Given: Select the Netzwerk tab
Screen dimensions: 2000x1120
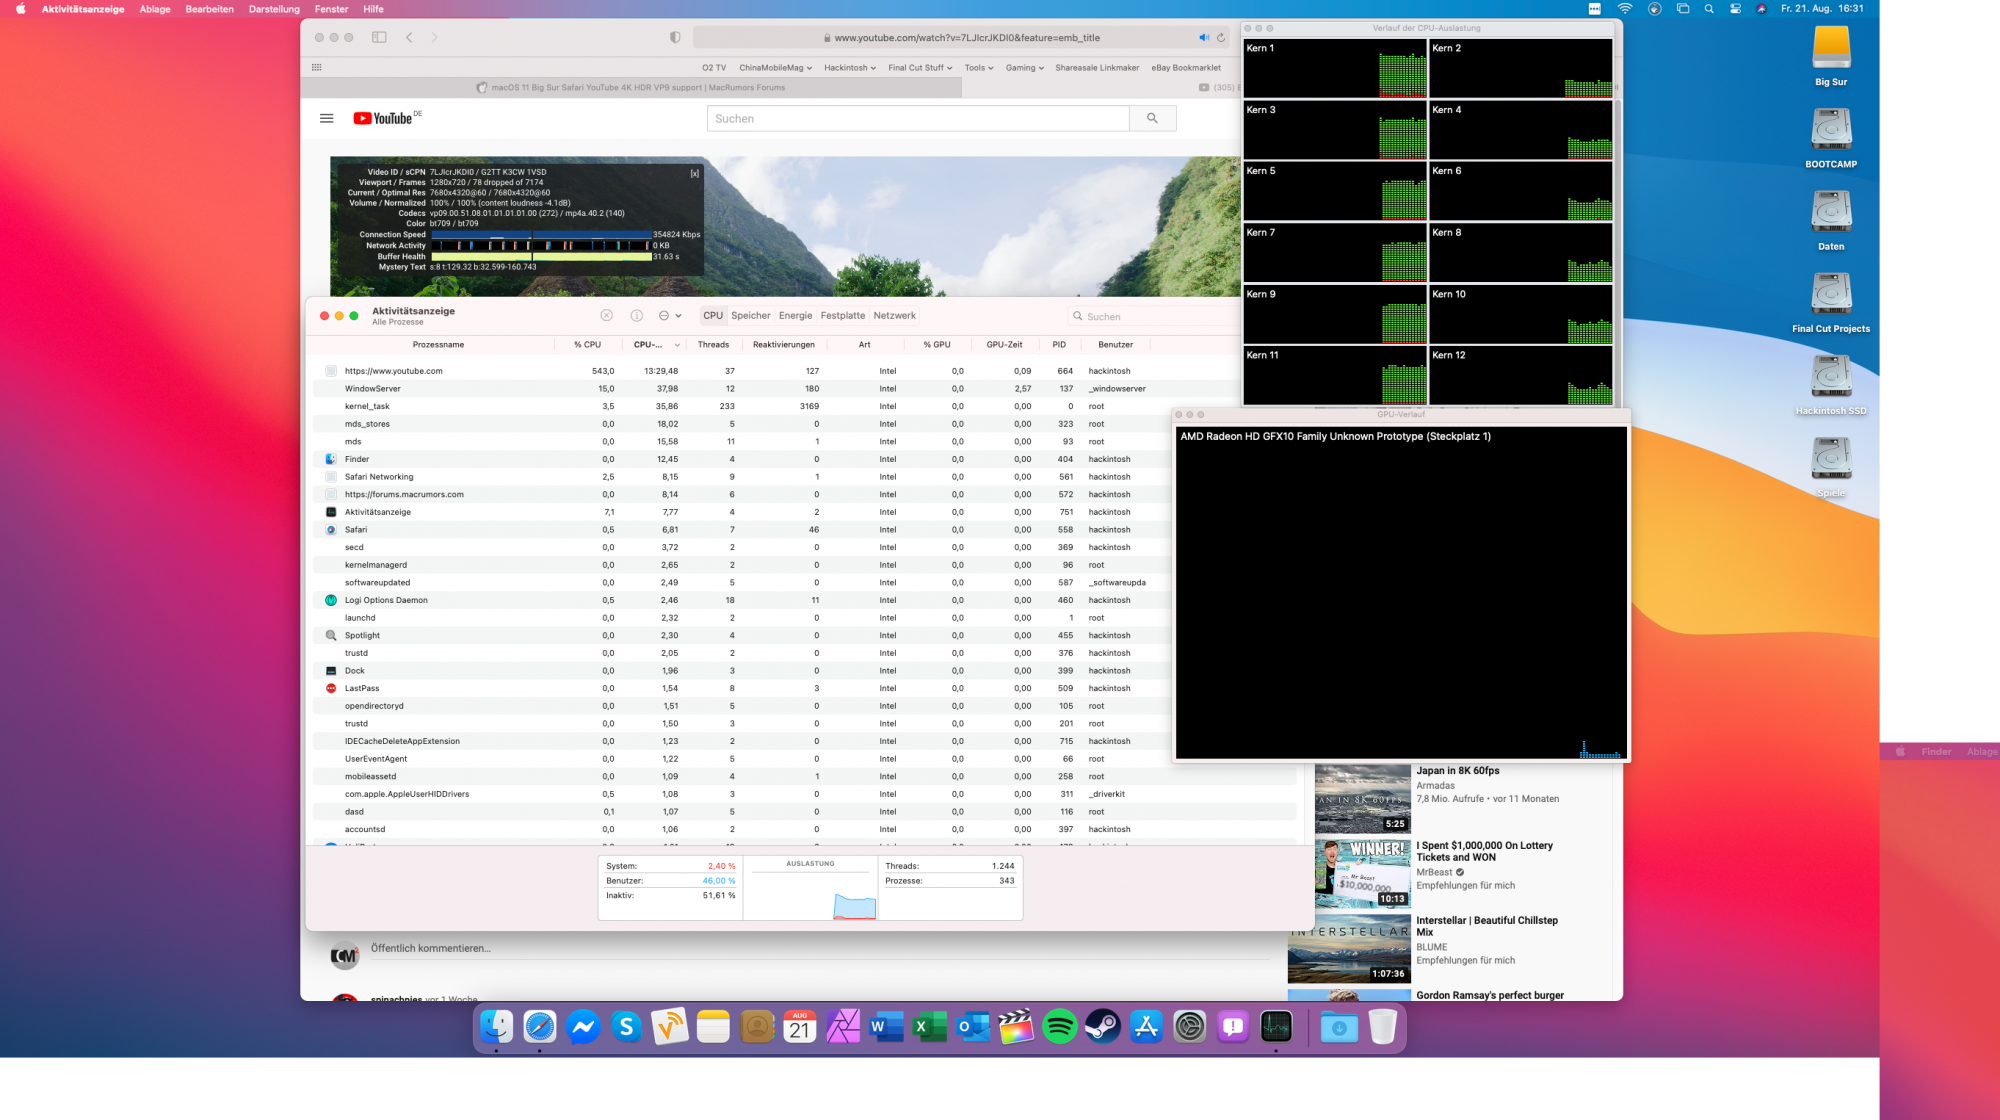Looking at the screenshot, I should click(x=894, y=315).
